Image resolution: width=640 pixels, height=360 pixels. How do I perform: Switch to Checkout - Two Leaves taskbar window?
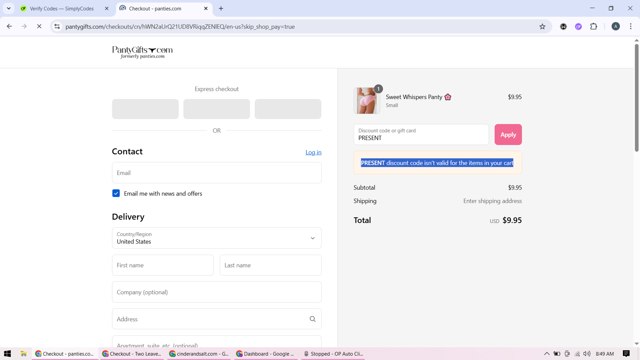pyautogui.click(x=132, y=353)
